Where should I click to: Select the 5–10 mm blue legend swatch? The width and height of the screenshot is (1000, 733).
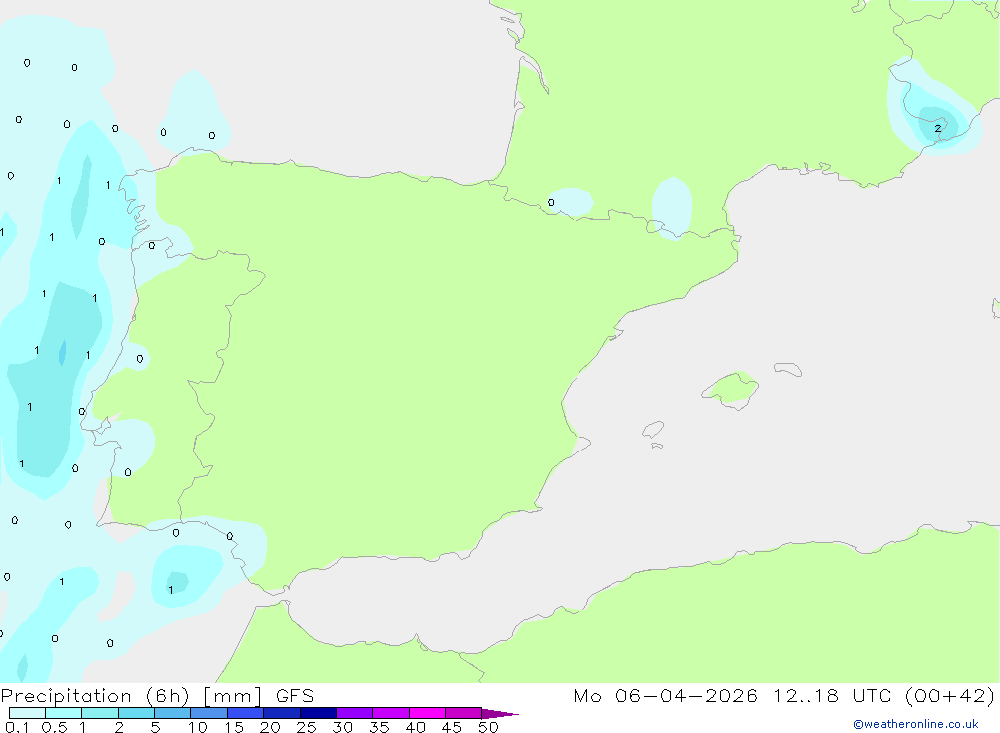[172, 713]
